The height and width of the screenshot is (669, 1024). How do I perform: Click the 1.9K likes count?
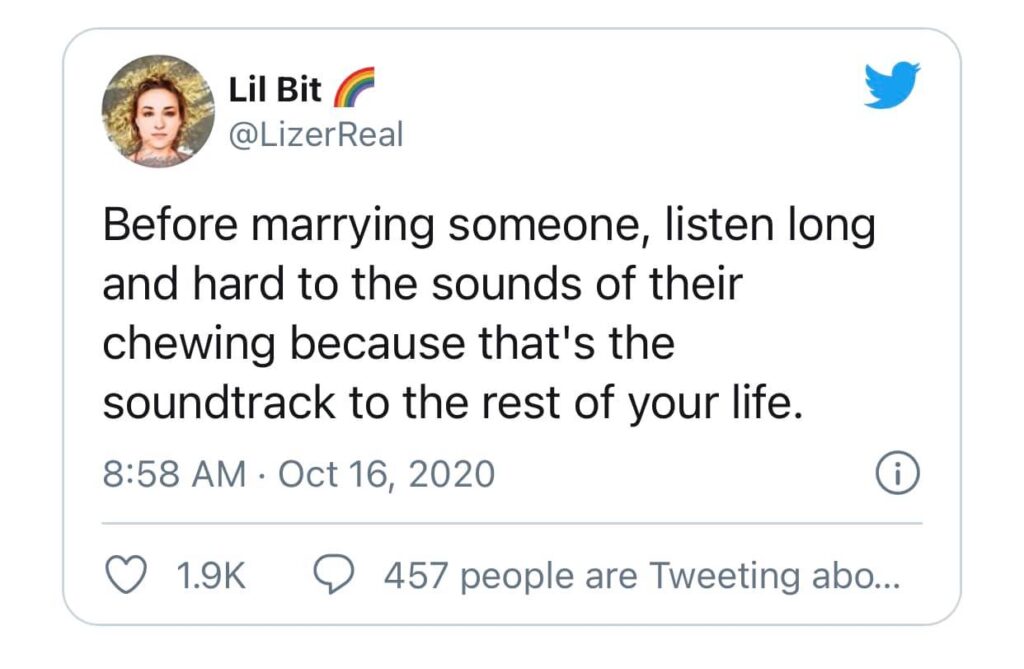pyautogui.click(x=211, y=576)
